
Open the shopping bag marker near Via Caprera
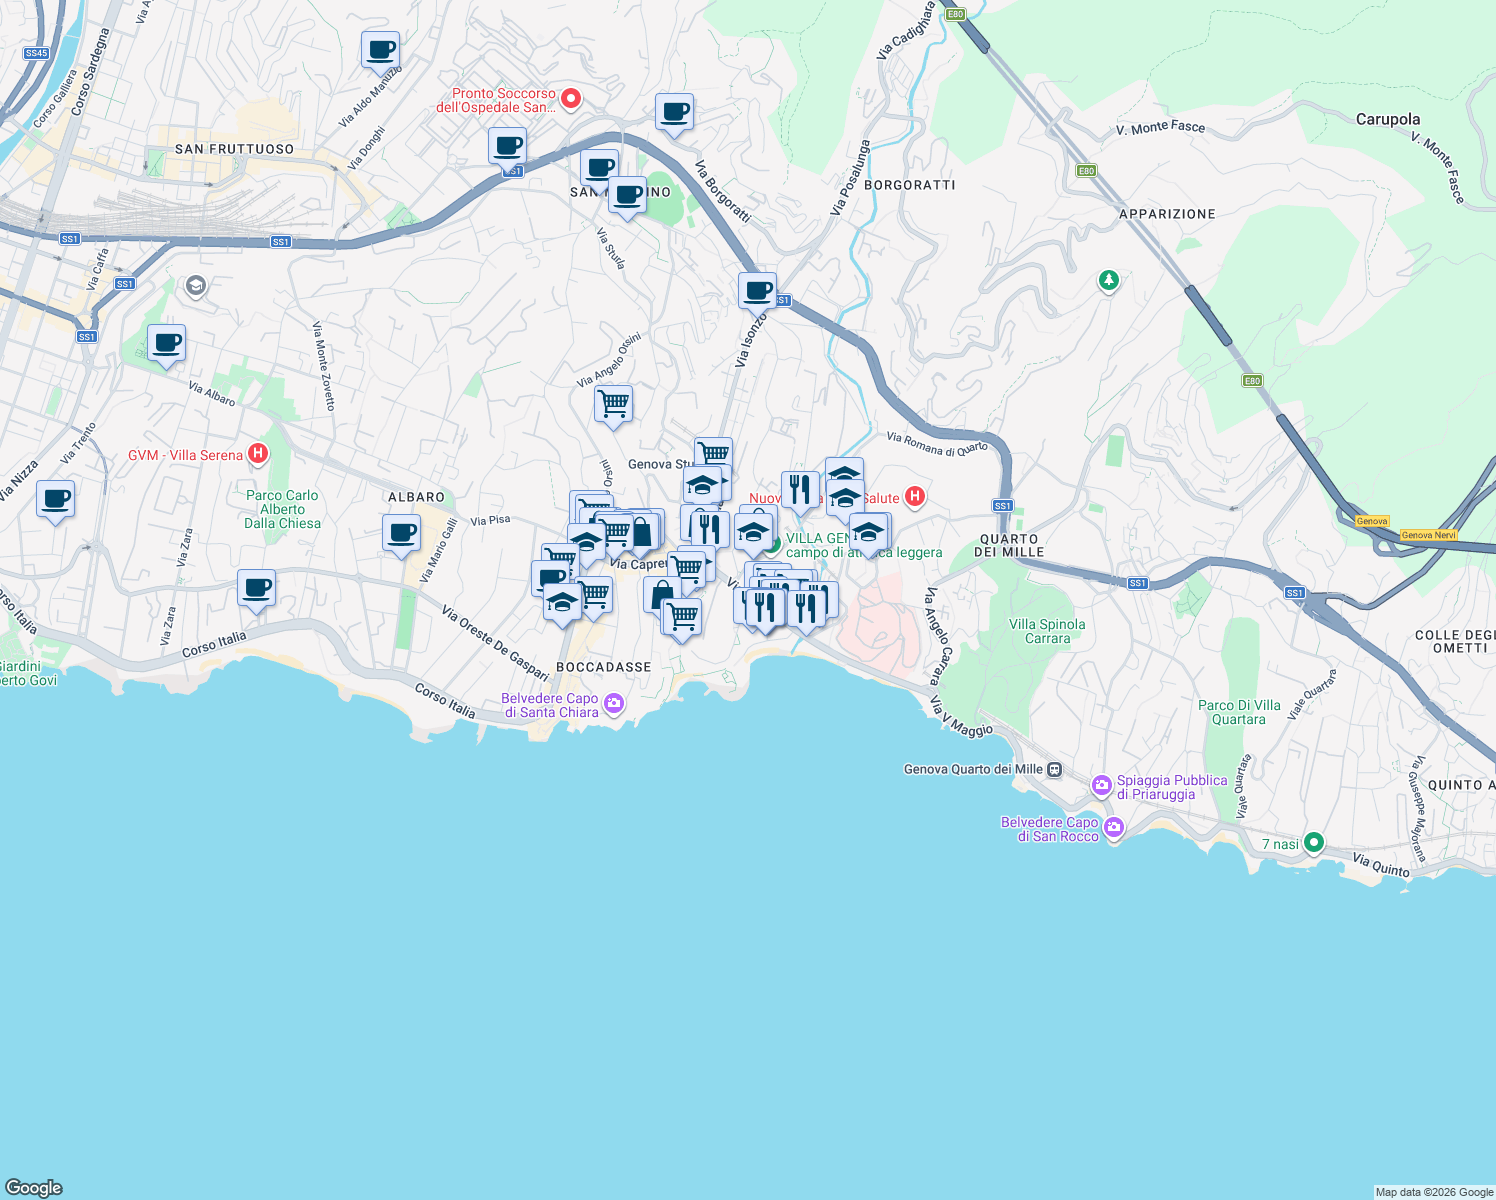pos(641,533)
